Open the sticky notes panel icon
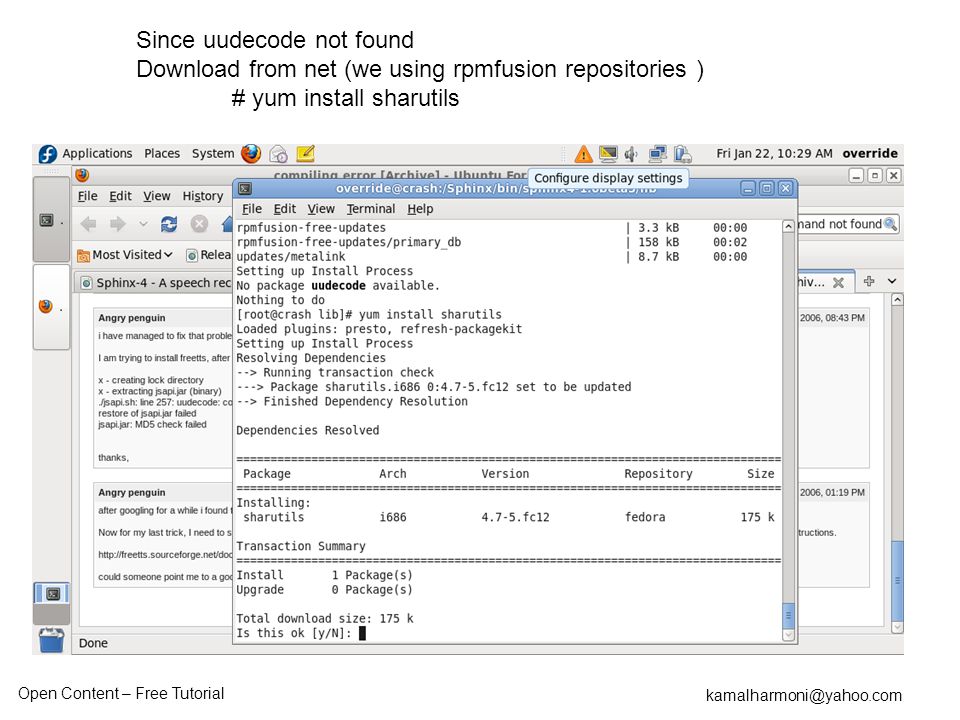960x720 pixels. [306, 153]
